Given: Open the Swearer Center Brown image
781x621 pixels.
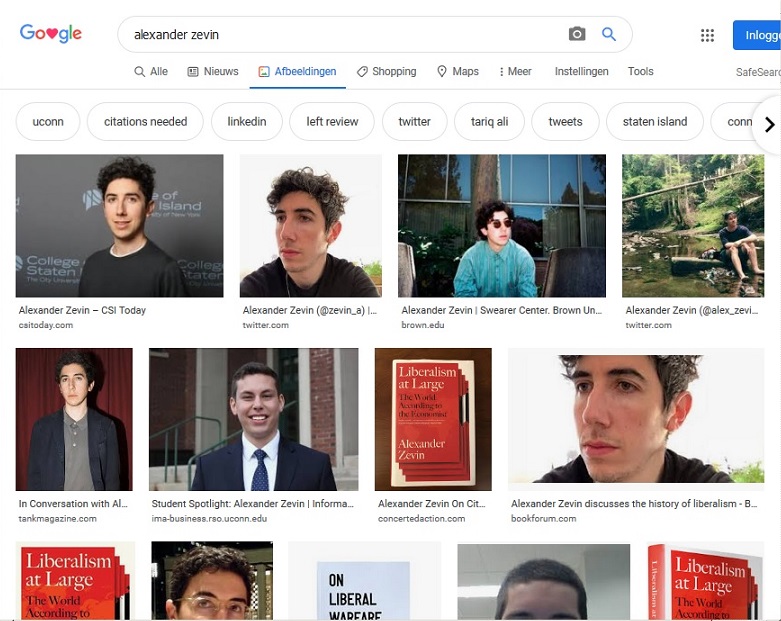Looking at the screenshot, I should [x=502, y=226].
